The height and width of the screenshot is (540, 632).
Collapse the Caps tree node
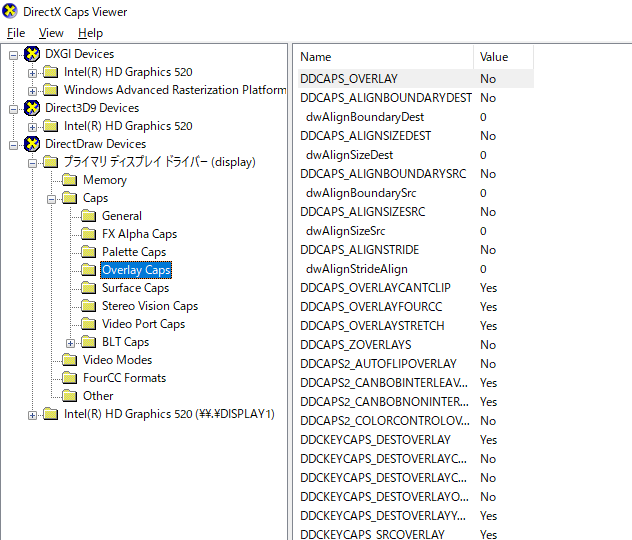tap(52, 198)
